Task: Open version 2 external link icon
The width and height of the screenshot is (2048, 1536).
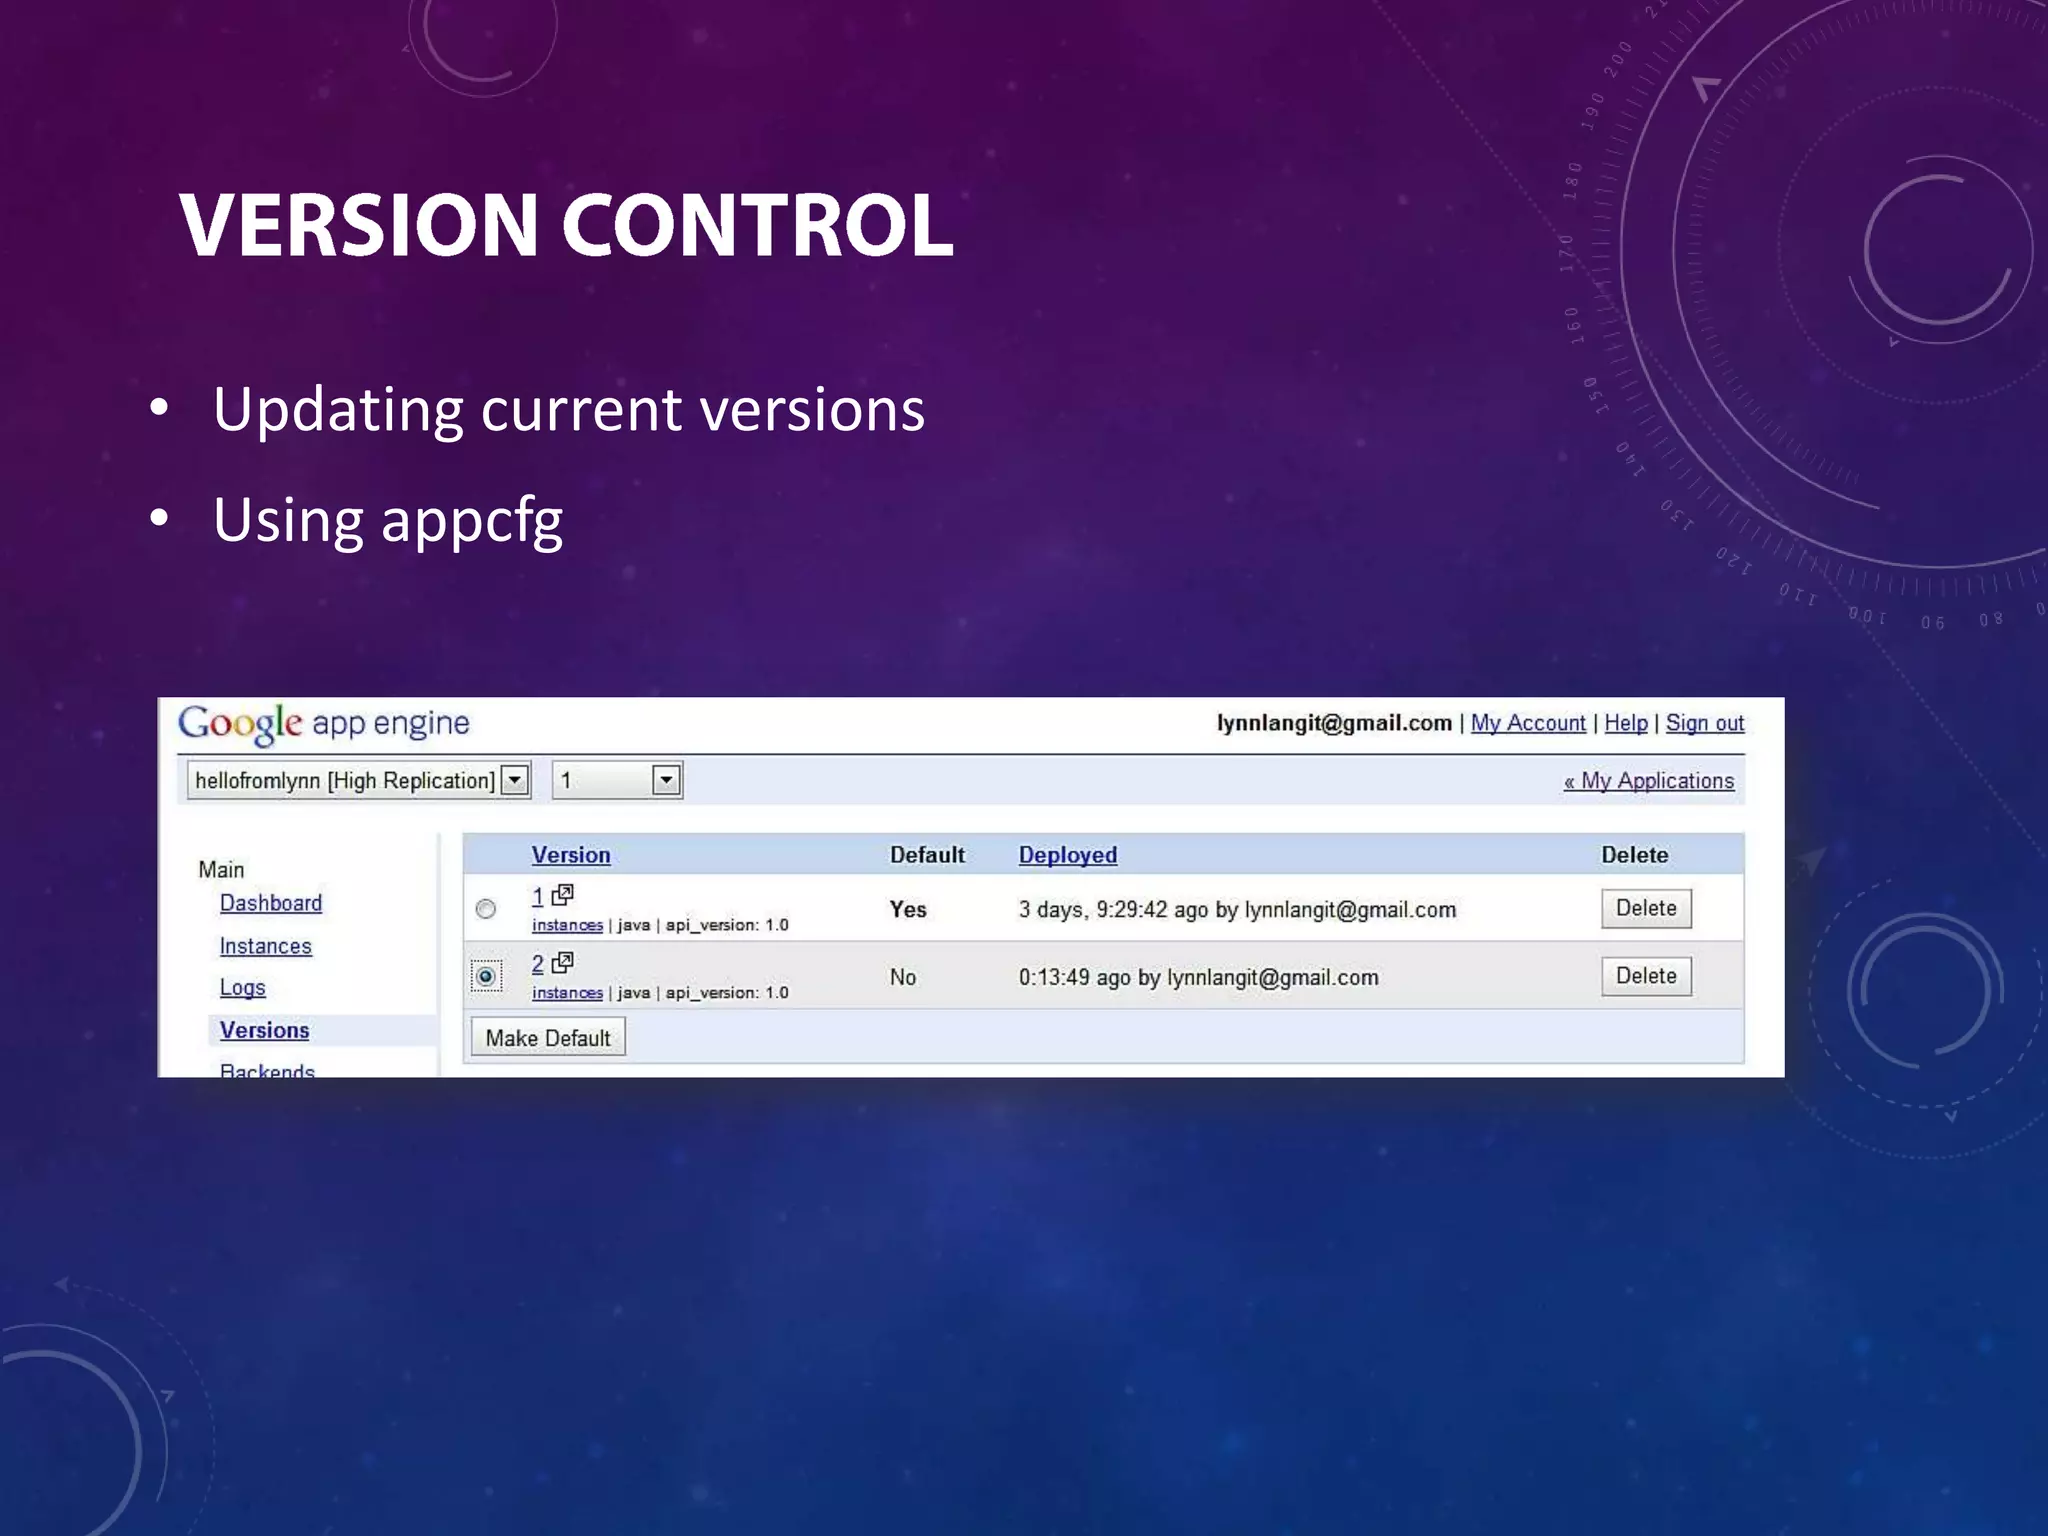Action: point(563,962)
